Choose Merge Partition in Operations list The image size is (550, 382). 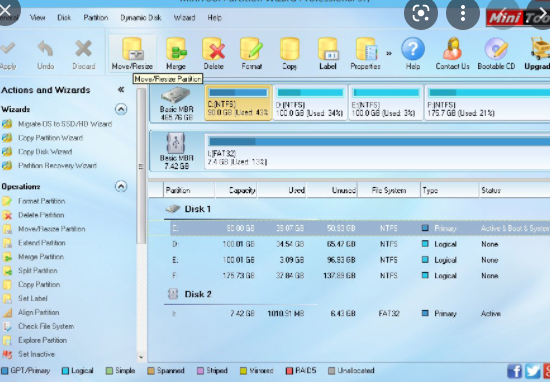coord(33,257)
